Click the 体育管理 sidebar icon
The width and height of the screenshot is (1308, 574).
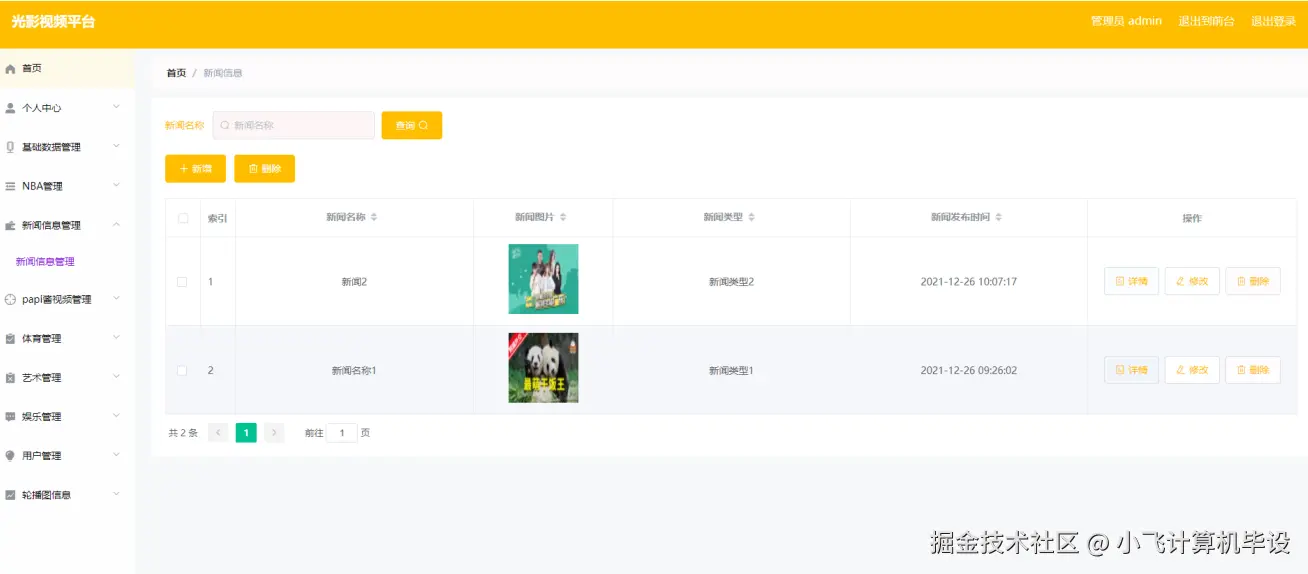click(x=10, y=339)
